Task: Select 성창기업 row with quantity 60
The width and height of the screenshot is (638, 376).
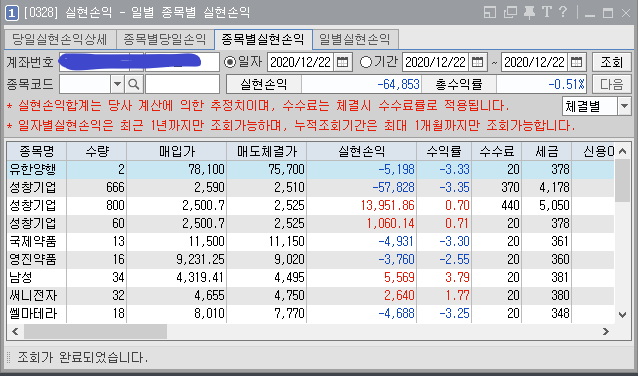Action: click(310, 223)
